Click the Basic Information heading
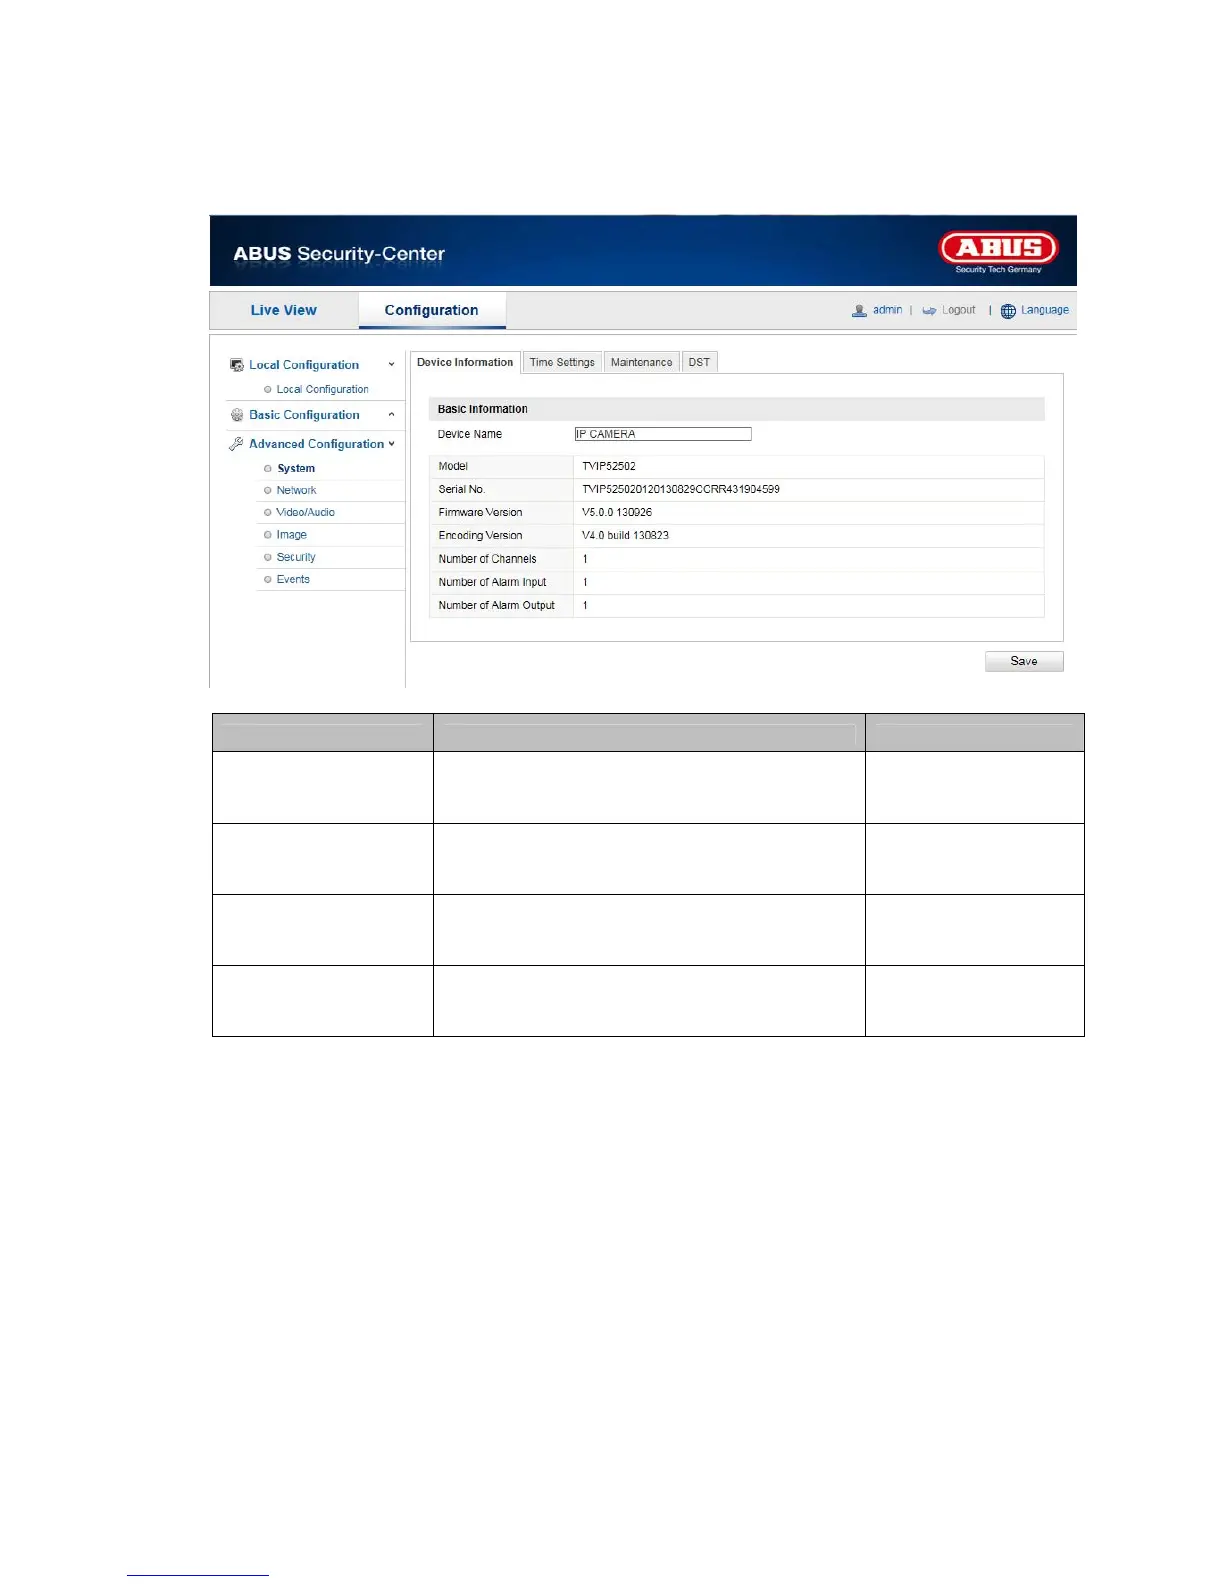Viewport: 1224px width, 1584px height. (483, 409)
